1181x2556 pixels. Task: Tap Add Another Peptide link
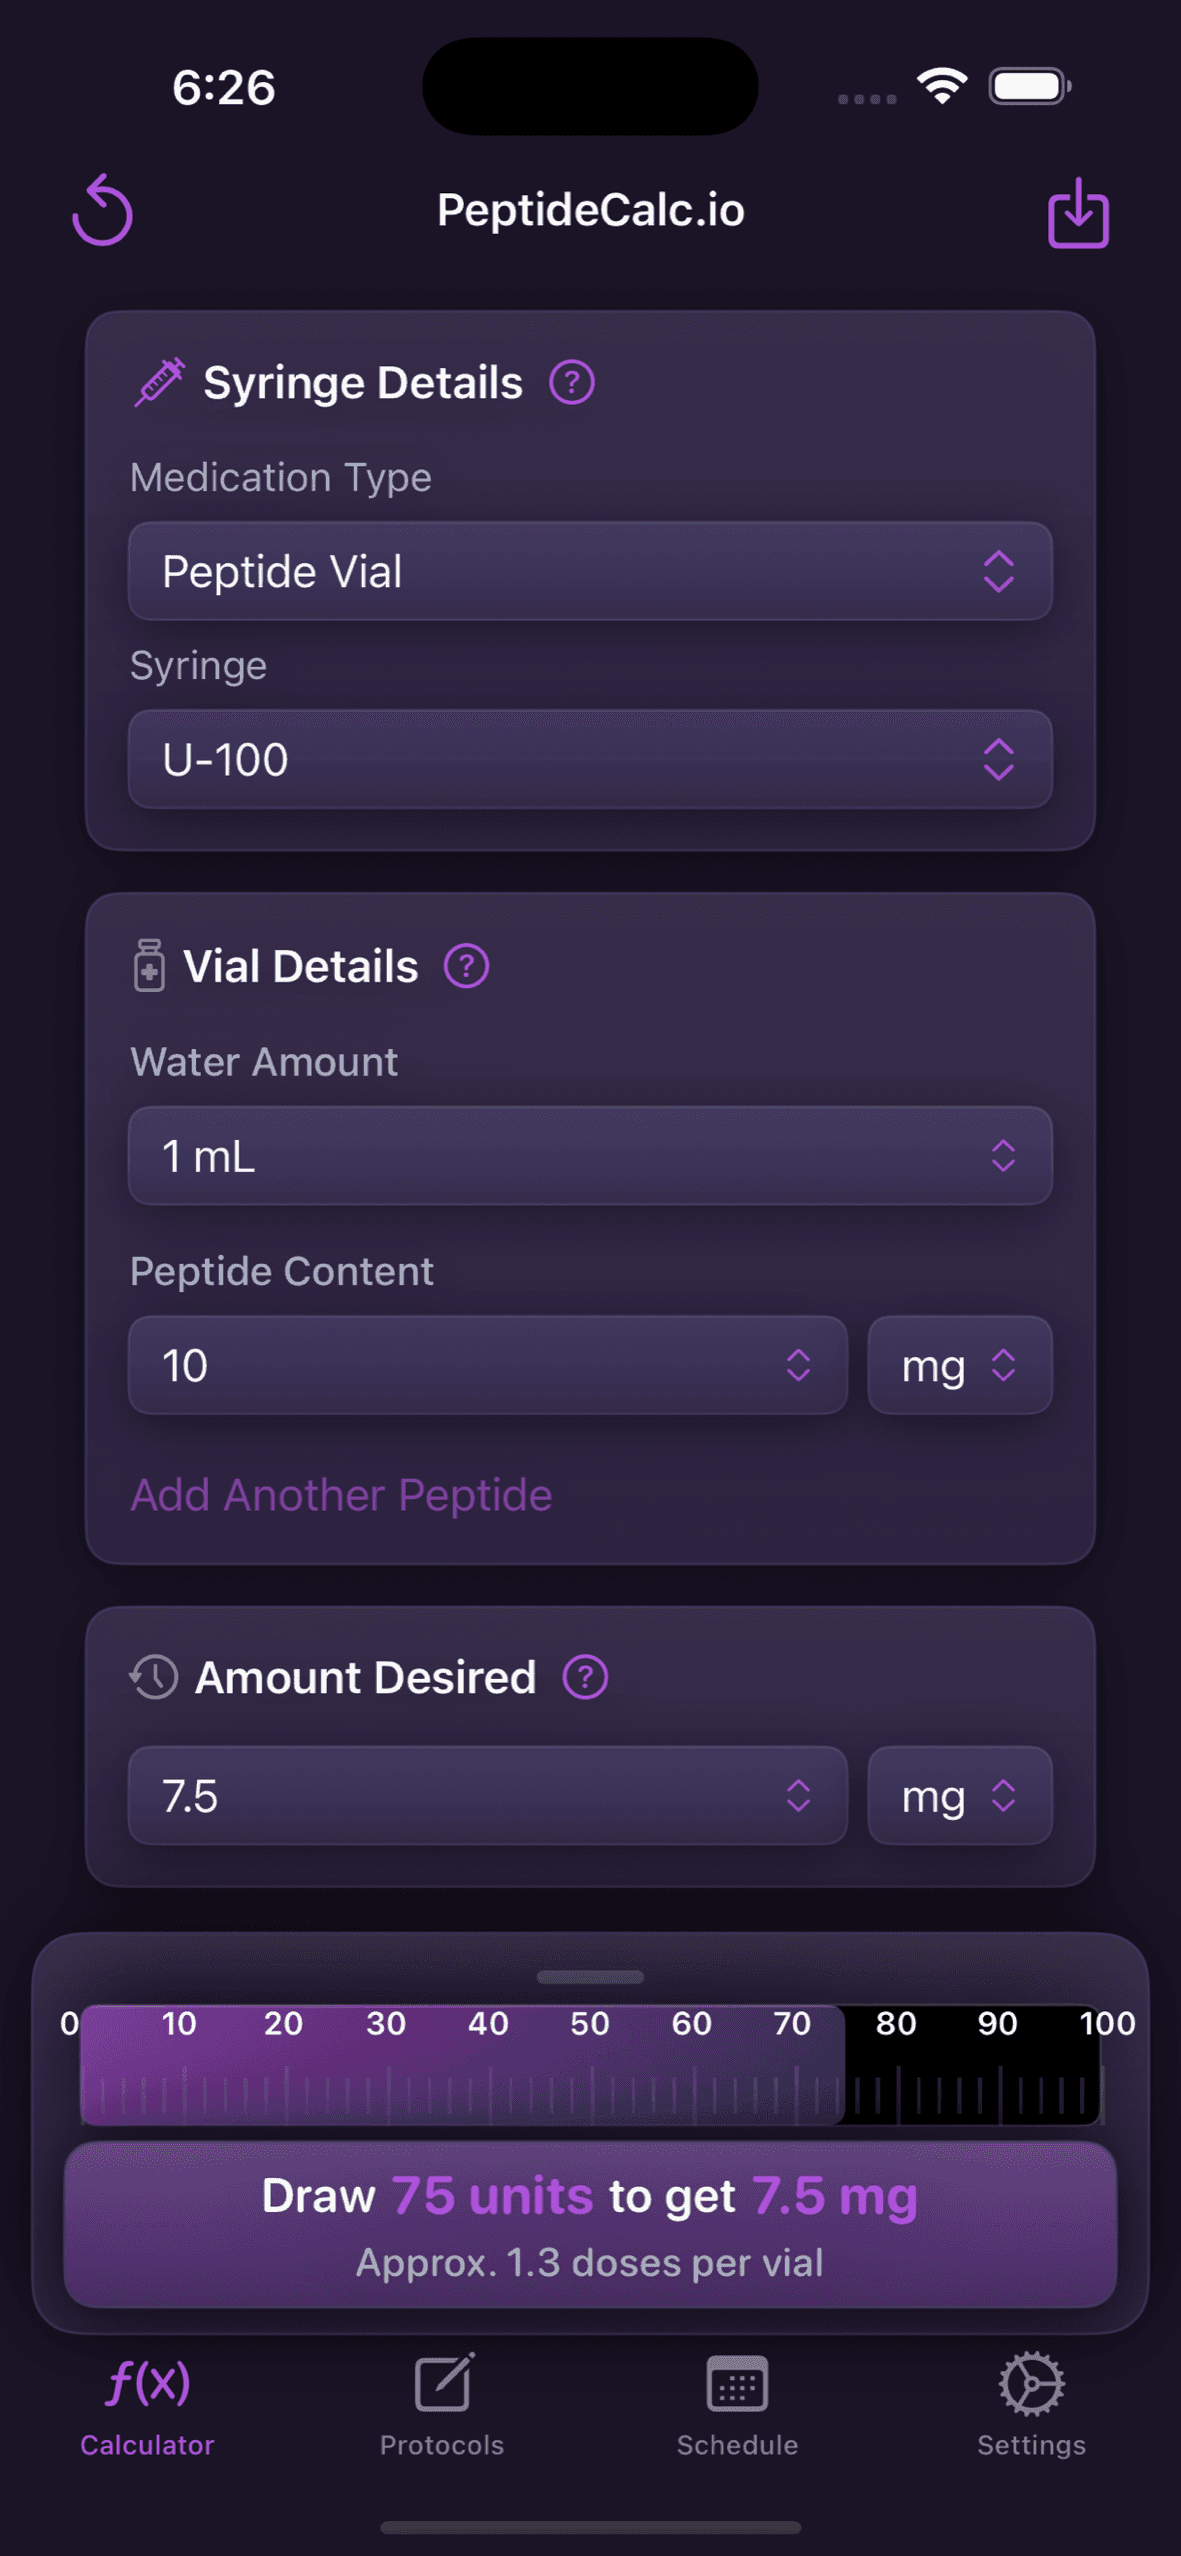coord(341,1495)
